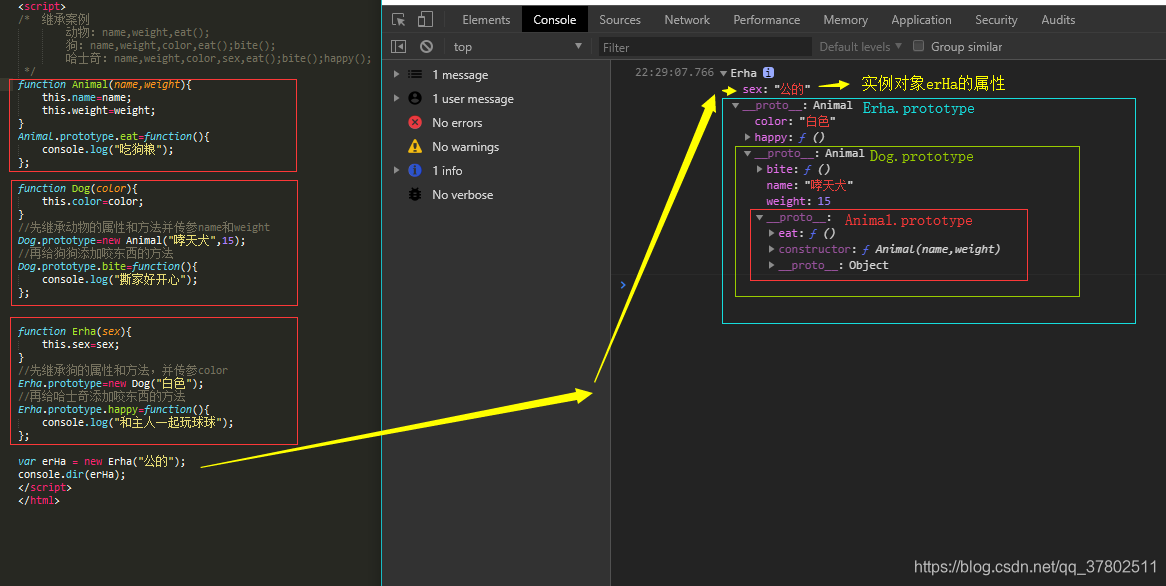Select the red No errors icon
This screenshot has height=586, width=1166.
415,123
